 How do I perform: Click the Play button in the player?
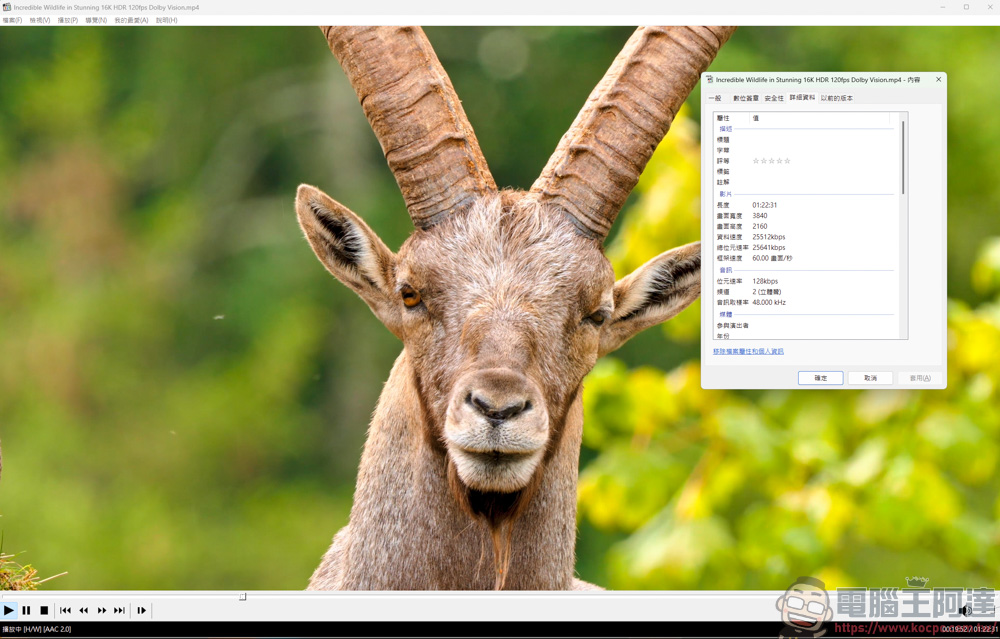coord(9,610)
